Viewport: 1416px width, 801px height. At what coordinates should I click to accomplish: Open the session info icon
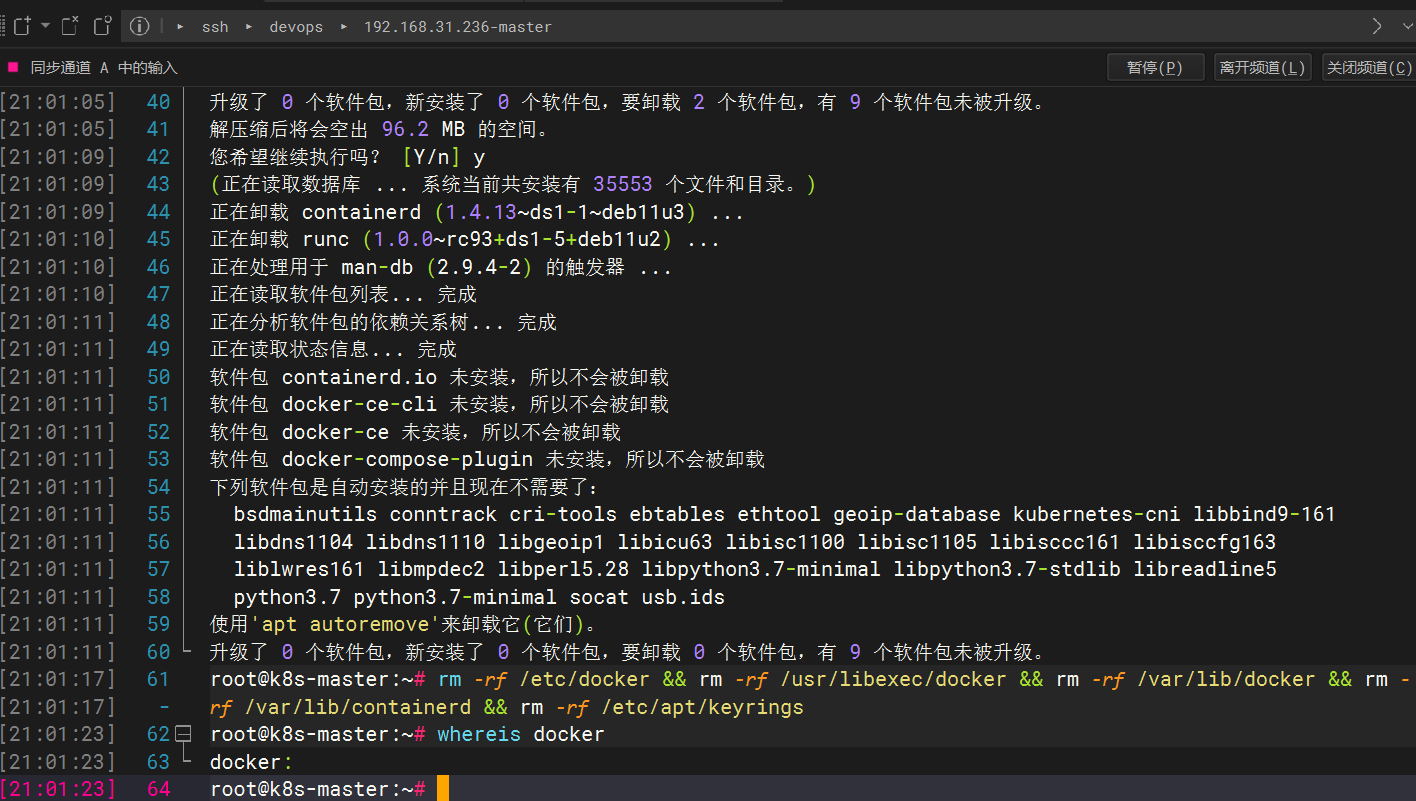tap(140, 26)
